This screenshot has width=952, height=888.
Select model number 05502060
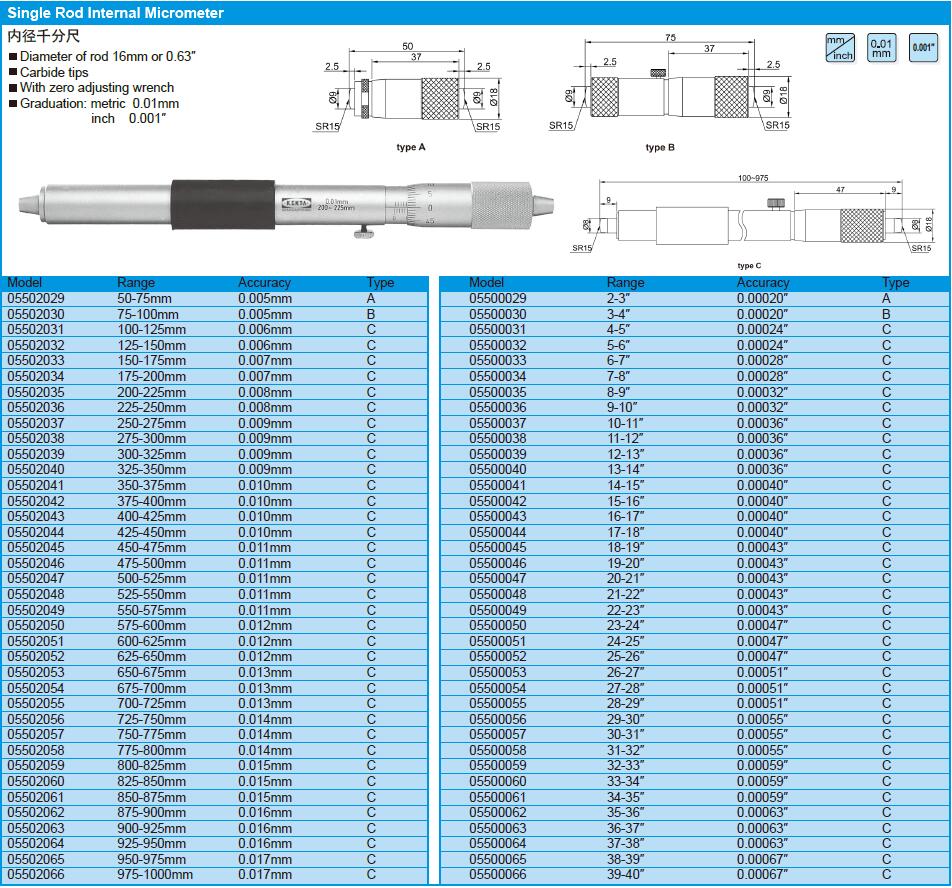[36, 781]
